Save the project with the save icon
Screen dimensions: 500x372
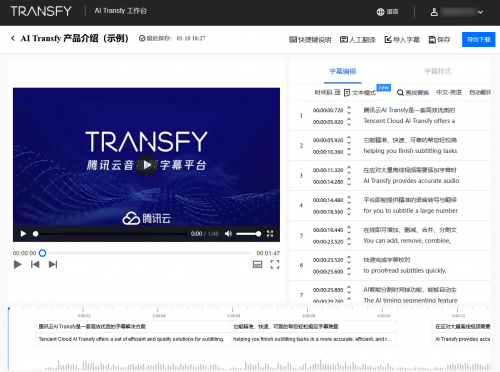pos(439,40)
